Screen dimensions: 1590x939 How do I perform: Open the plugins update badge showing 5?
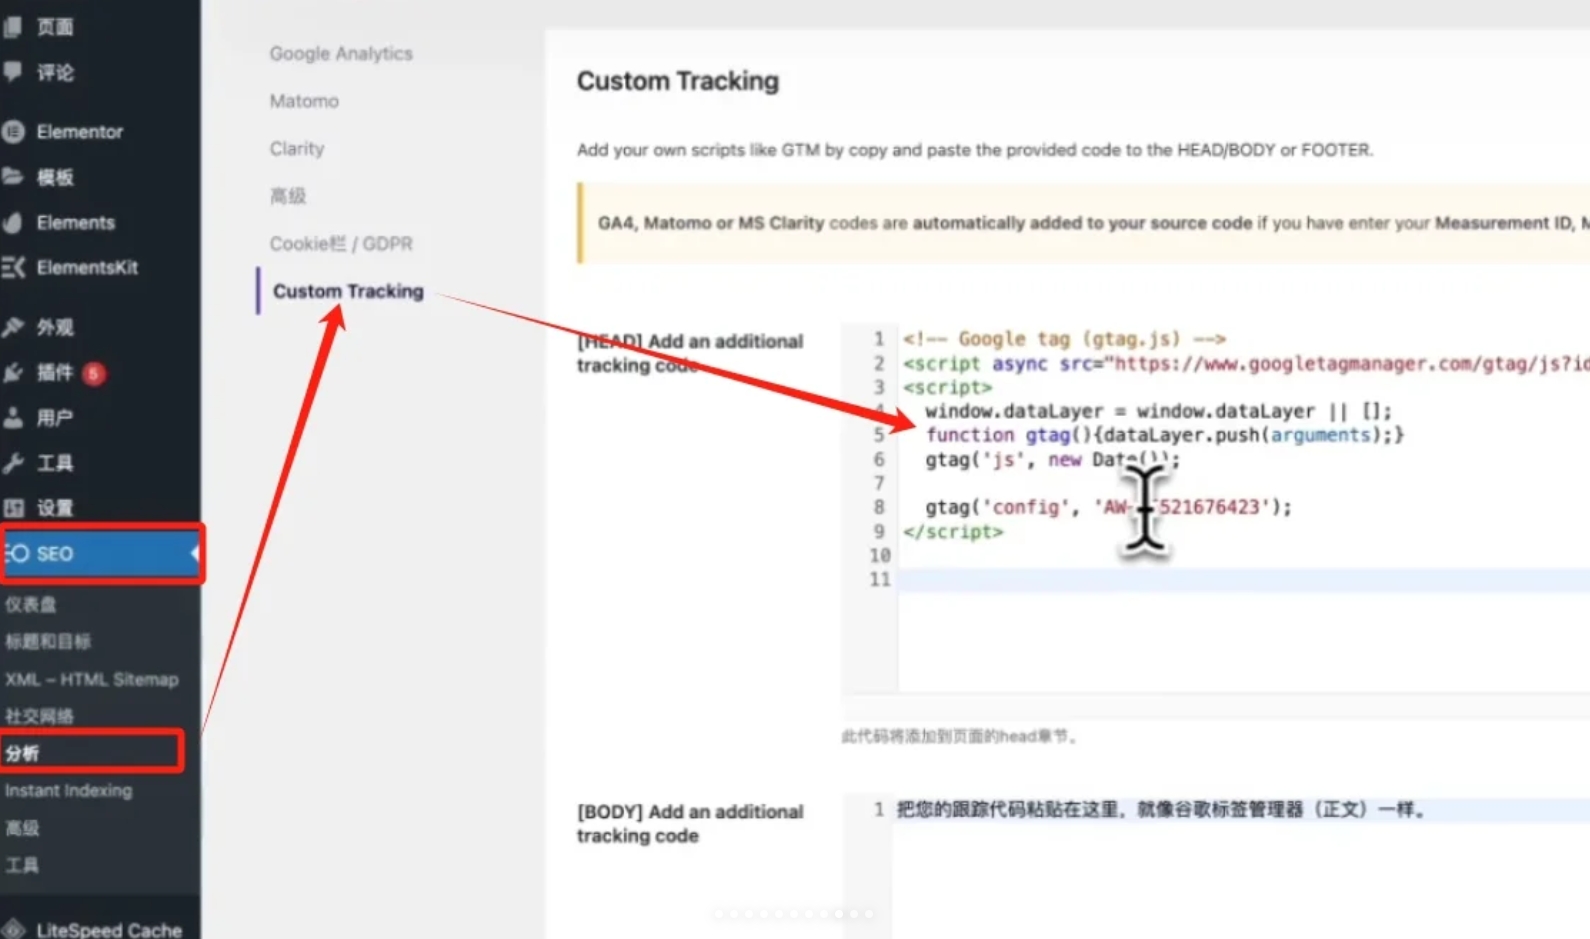pyautogui.click(x=93, y=374)
